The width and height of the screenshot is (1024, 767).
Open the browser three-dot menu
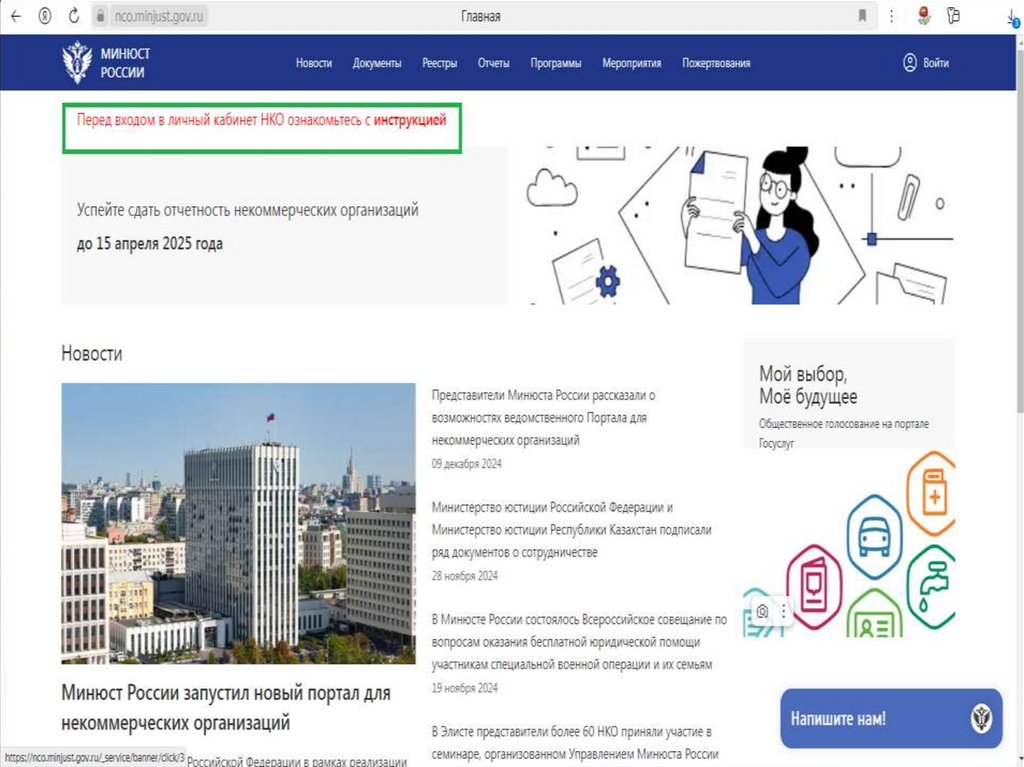click(891, 16)
